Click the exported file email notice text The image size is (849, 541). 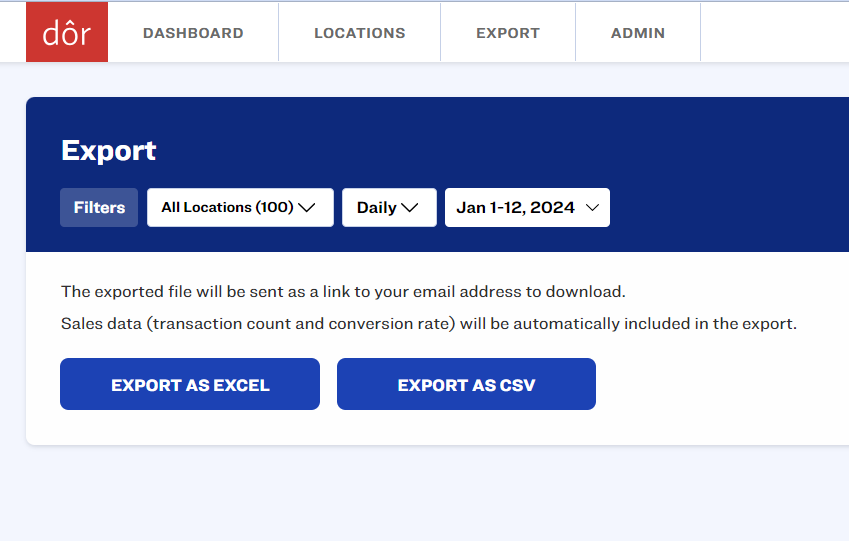(x=343, y=292)
